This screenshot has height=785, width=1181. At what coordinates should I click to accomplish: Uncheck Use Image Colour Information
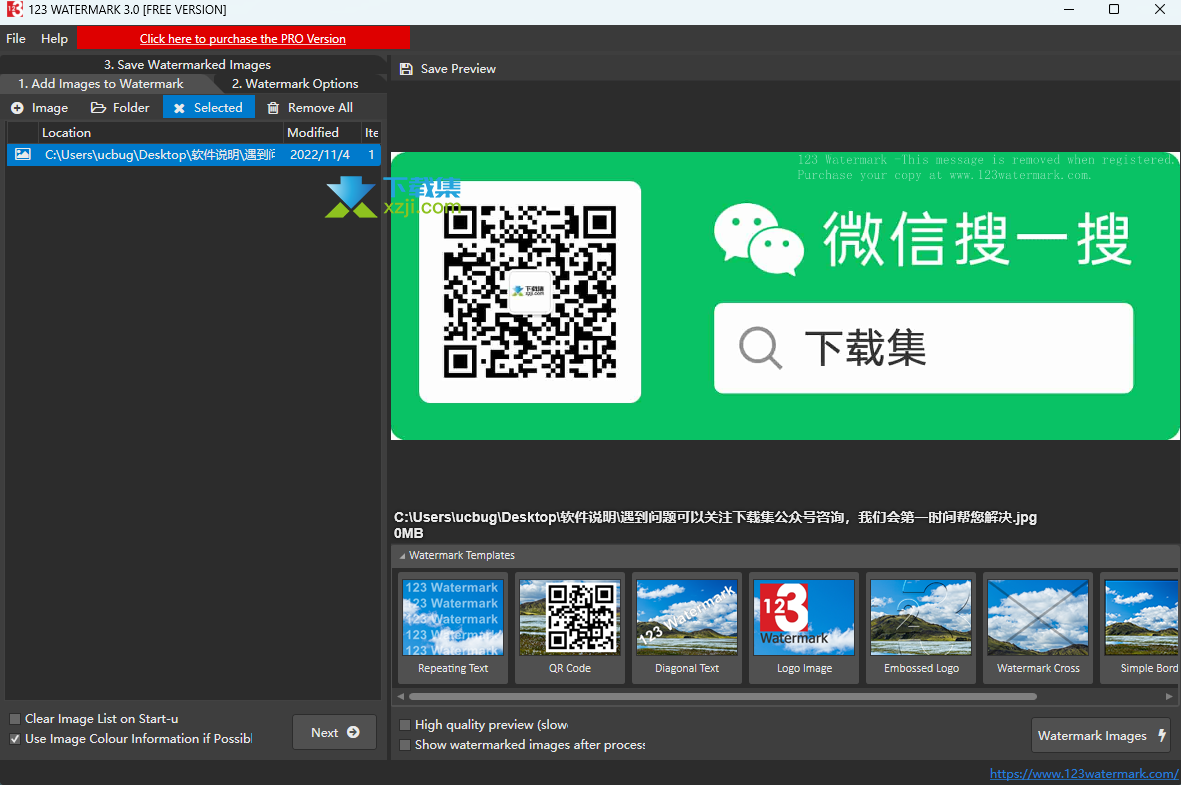click(15, 739)
